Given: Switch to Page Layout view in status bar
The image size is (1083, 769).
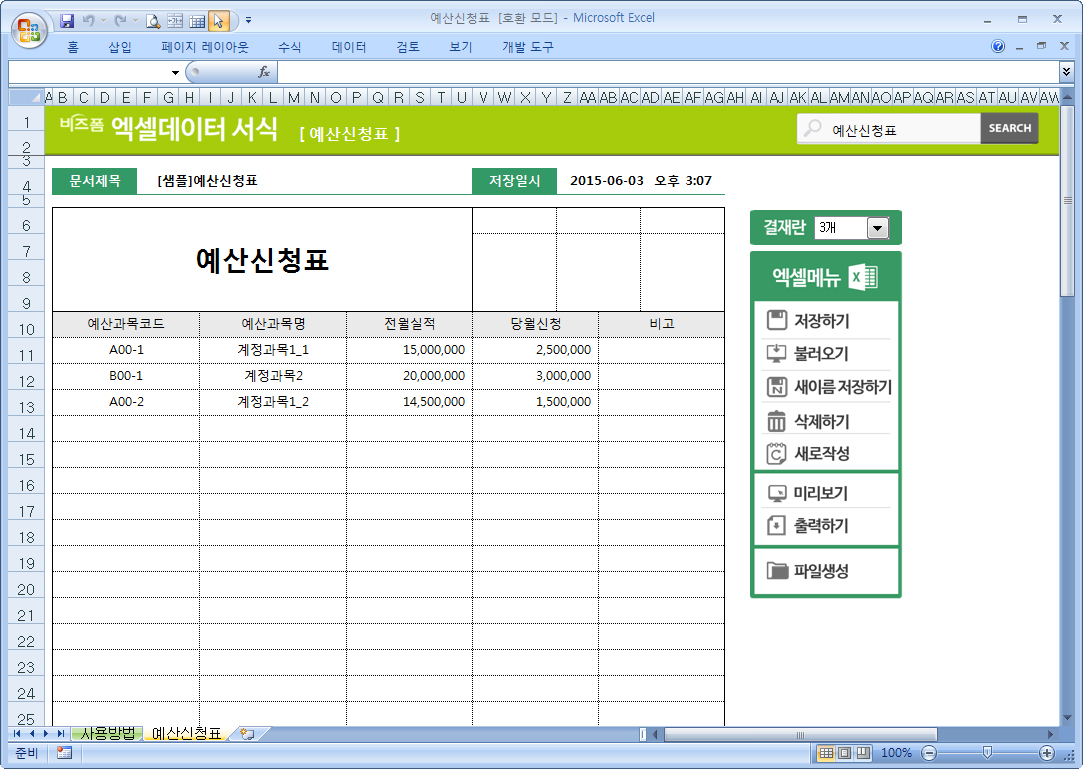Looking at the screenshot, I should 844,753.
